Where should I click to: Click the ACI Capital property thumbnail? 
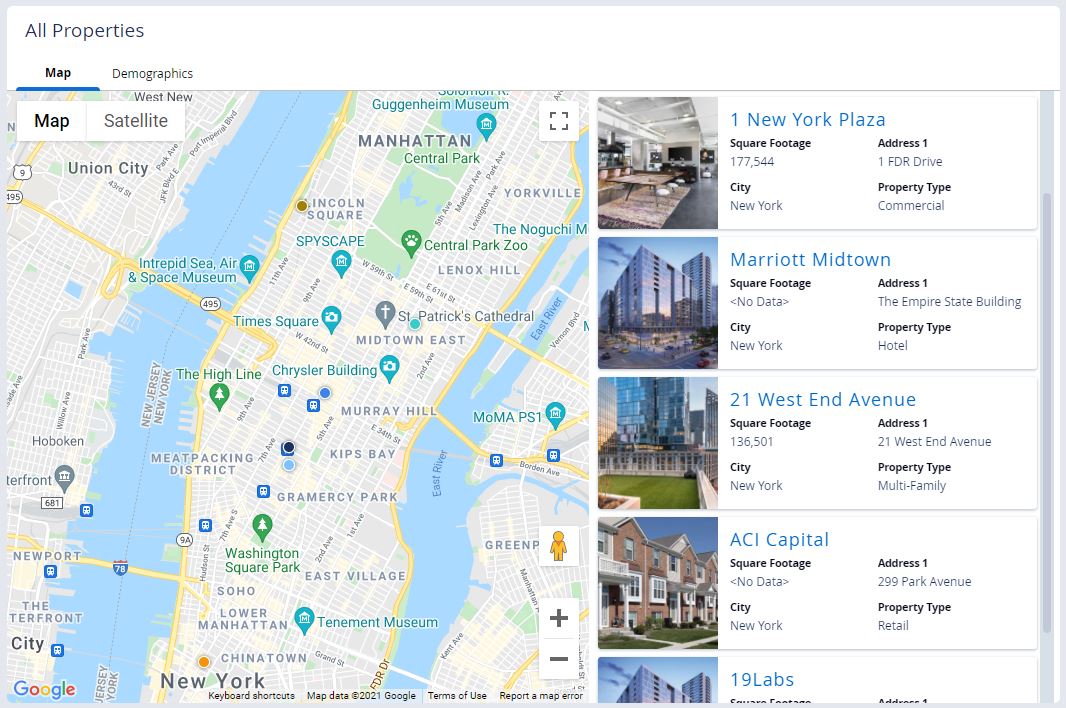coord(657,583)
